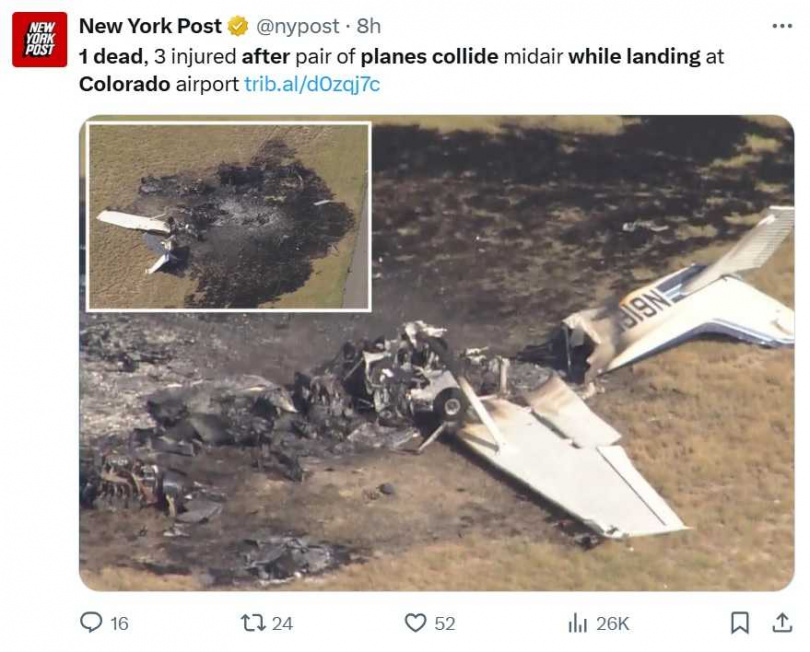Open the New York Post profile avatar
The width and height of the screenshot is (810, 652).
coord(39,35)
